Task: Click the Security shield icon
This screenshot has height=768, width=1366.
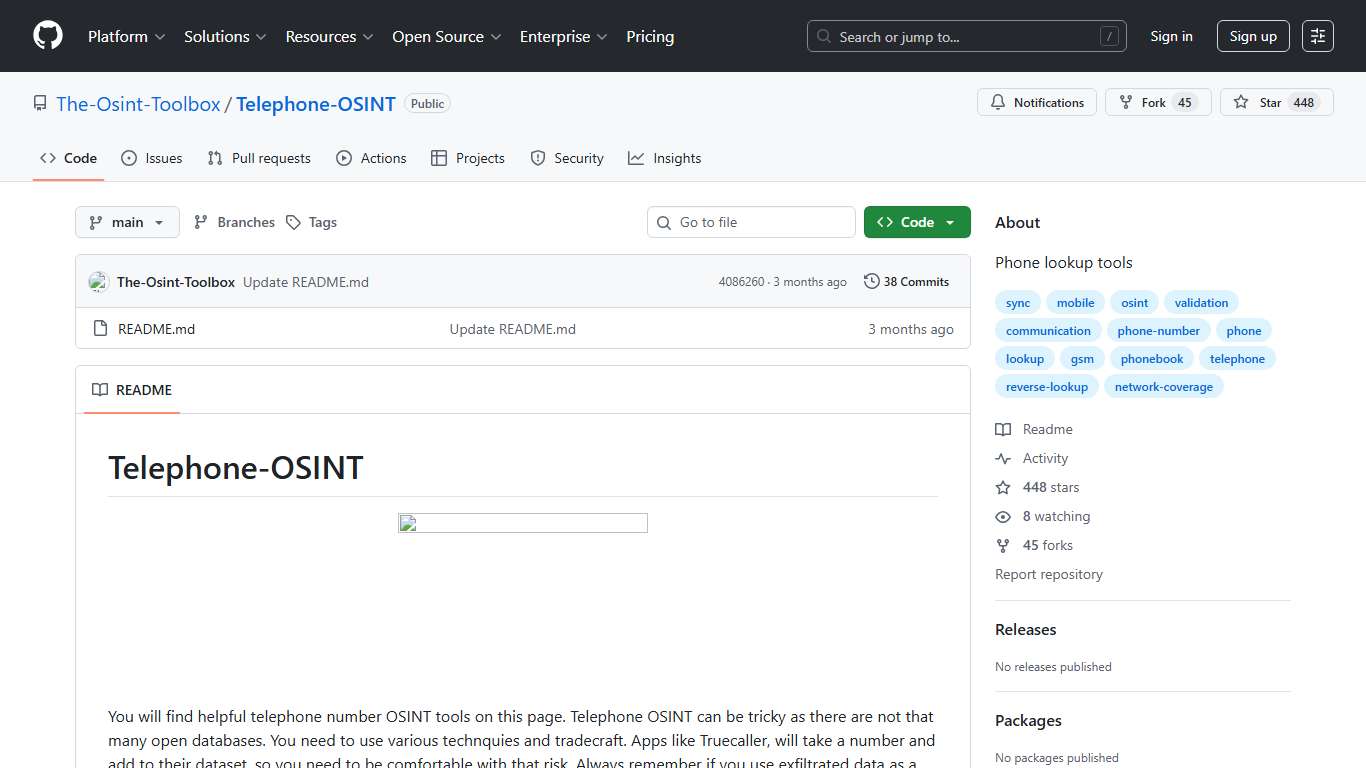Action: pos(537,158)
